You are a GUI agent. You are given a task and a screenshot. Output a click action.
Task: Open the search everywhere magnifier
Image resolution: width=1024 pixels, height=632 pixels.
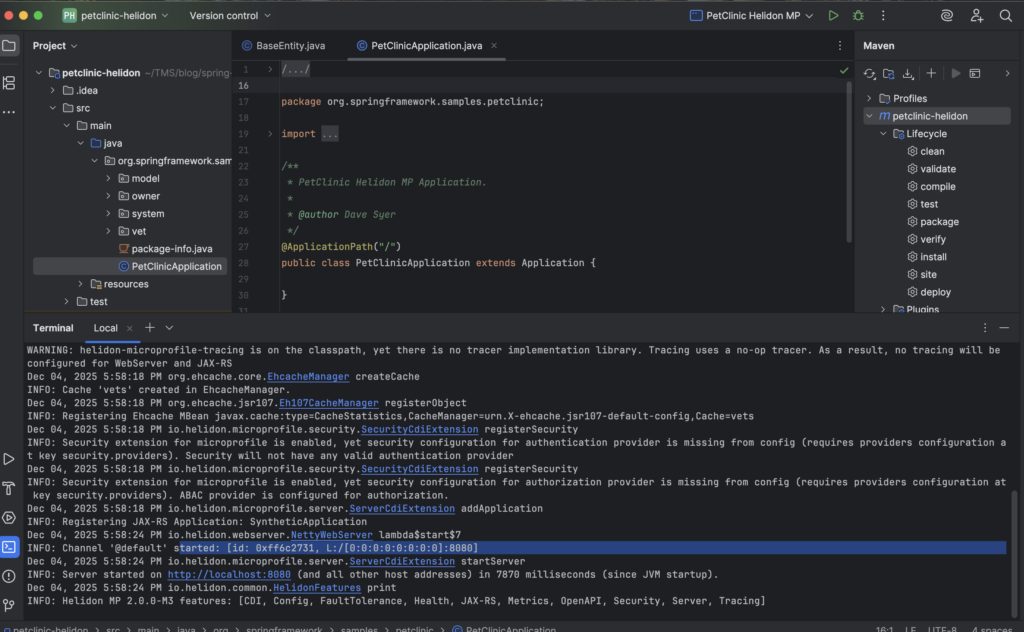coord(1005,16)
